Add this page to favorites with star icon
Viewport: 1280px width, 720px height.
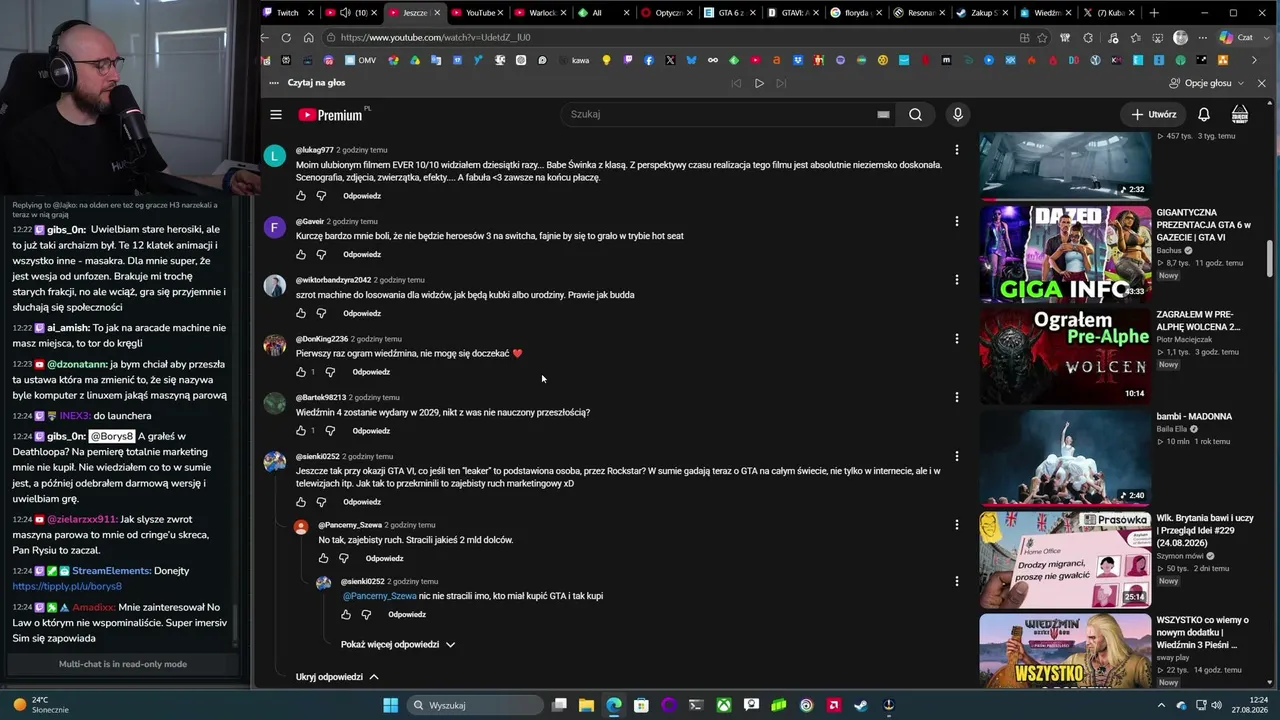[1042, 38]
